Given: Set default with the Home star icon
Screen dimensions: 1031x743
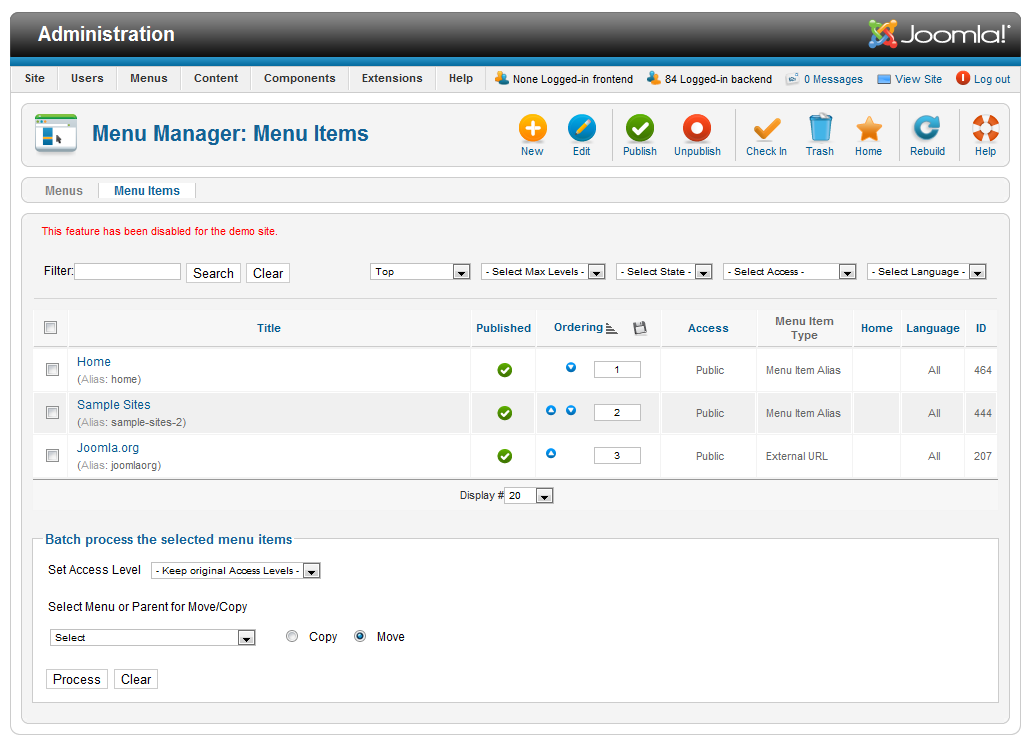Looking at the screenshot, I should tap(868, 129).
